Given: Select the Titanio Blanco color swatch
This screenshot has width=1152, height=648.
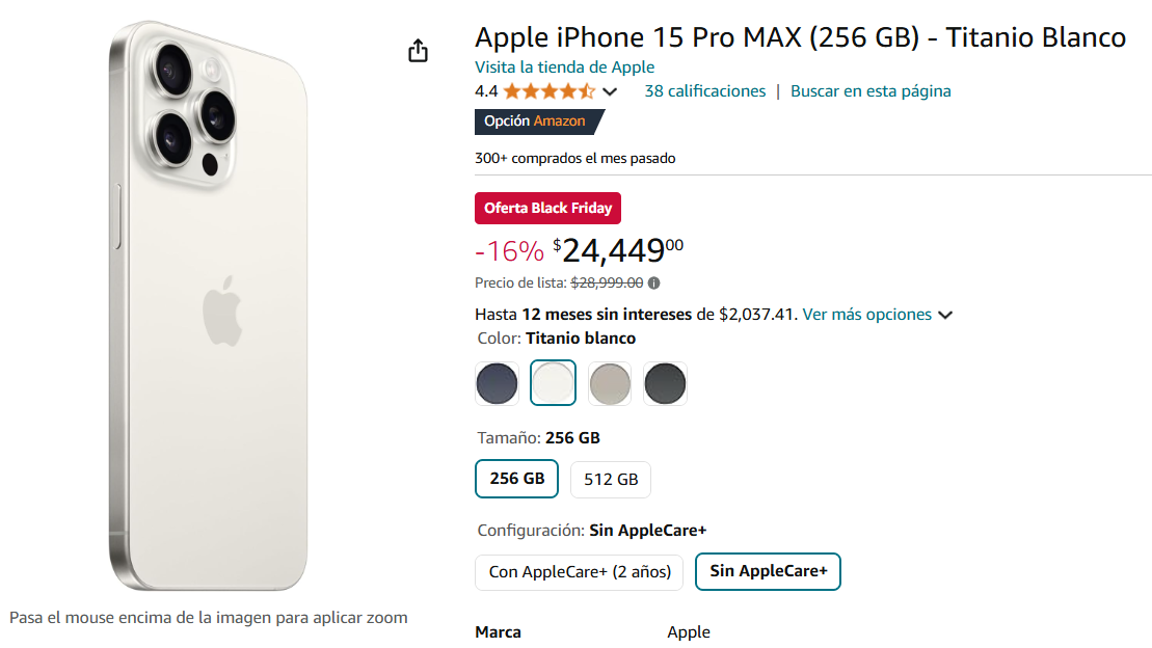Looking at the screenshot, I should [x=552, y=383].
